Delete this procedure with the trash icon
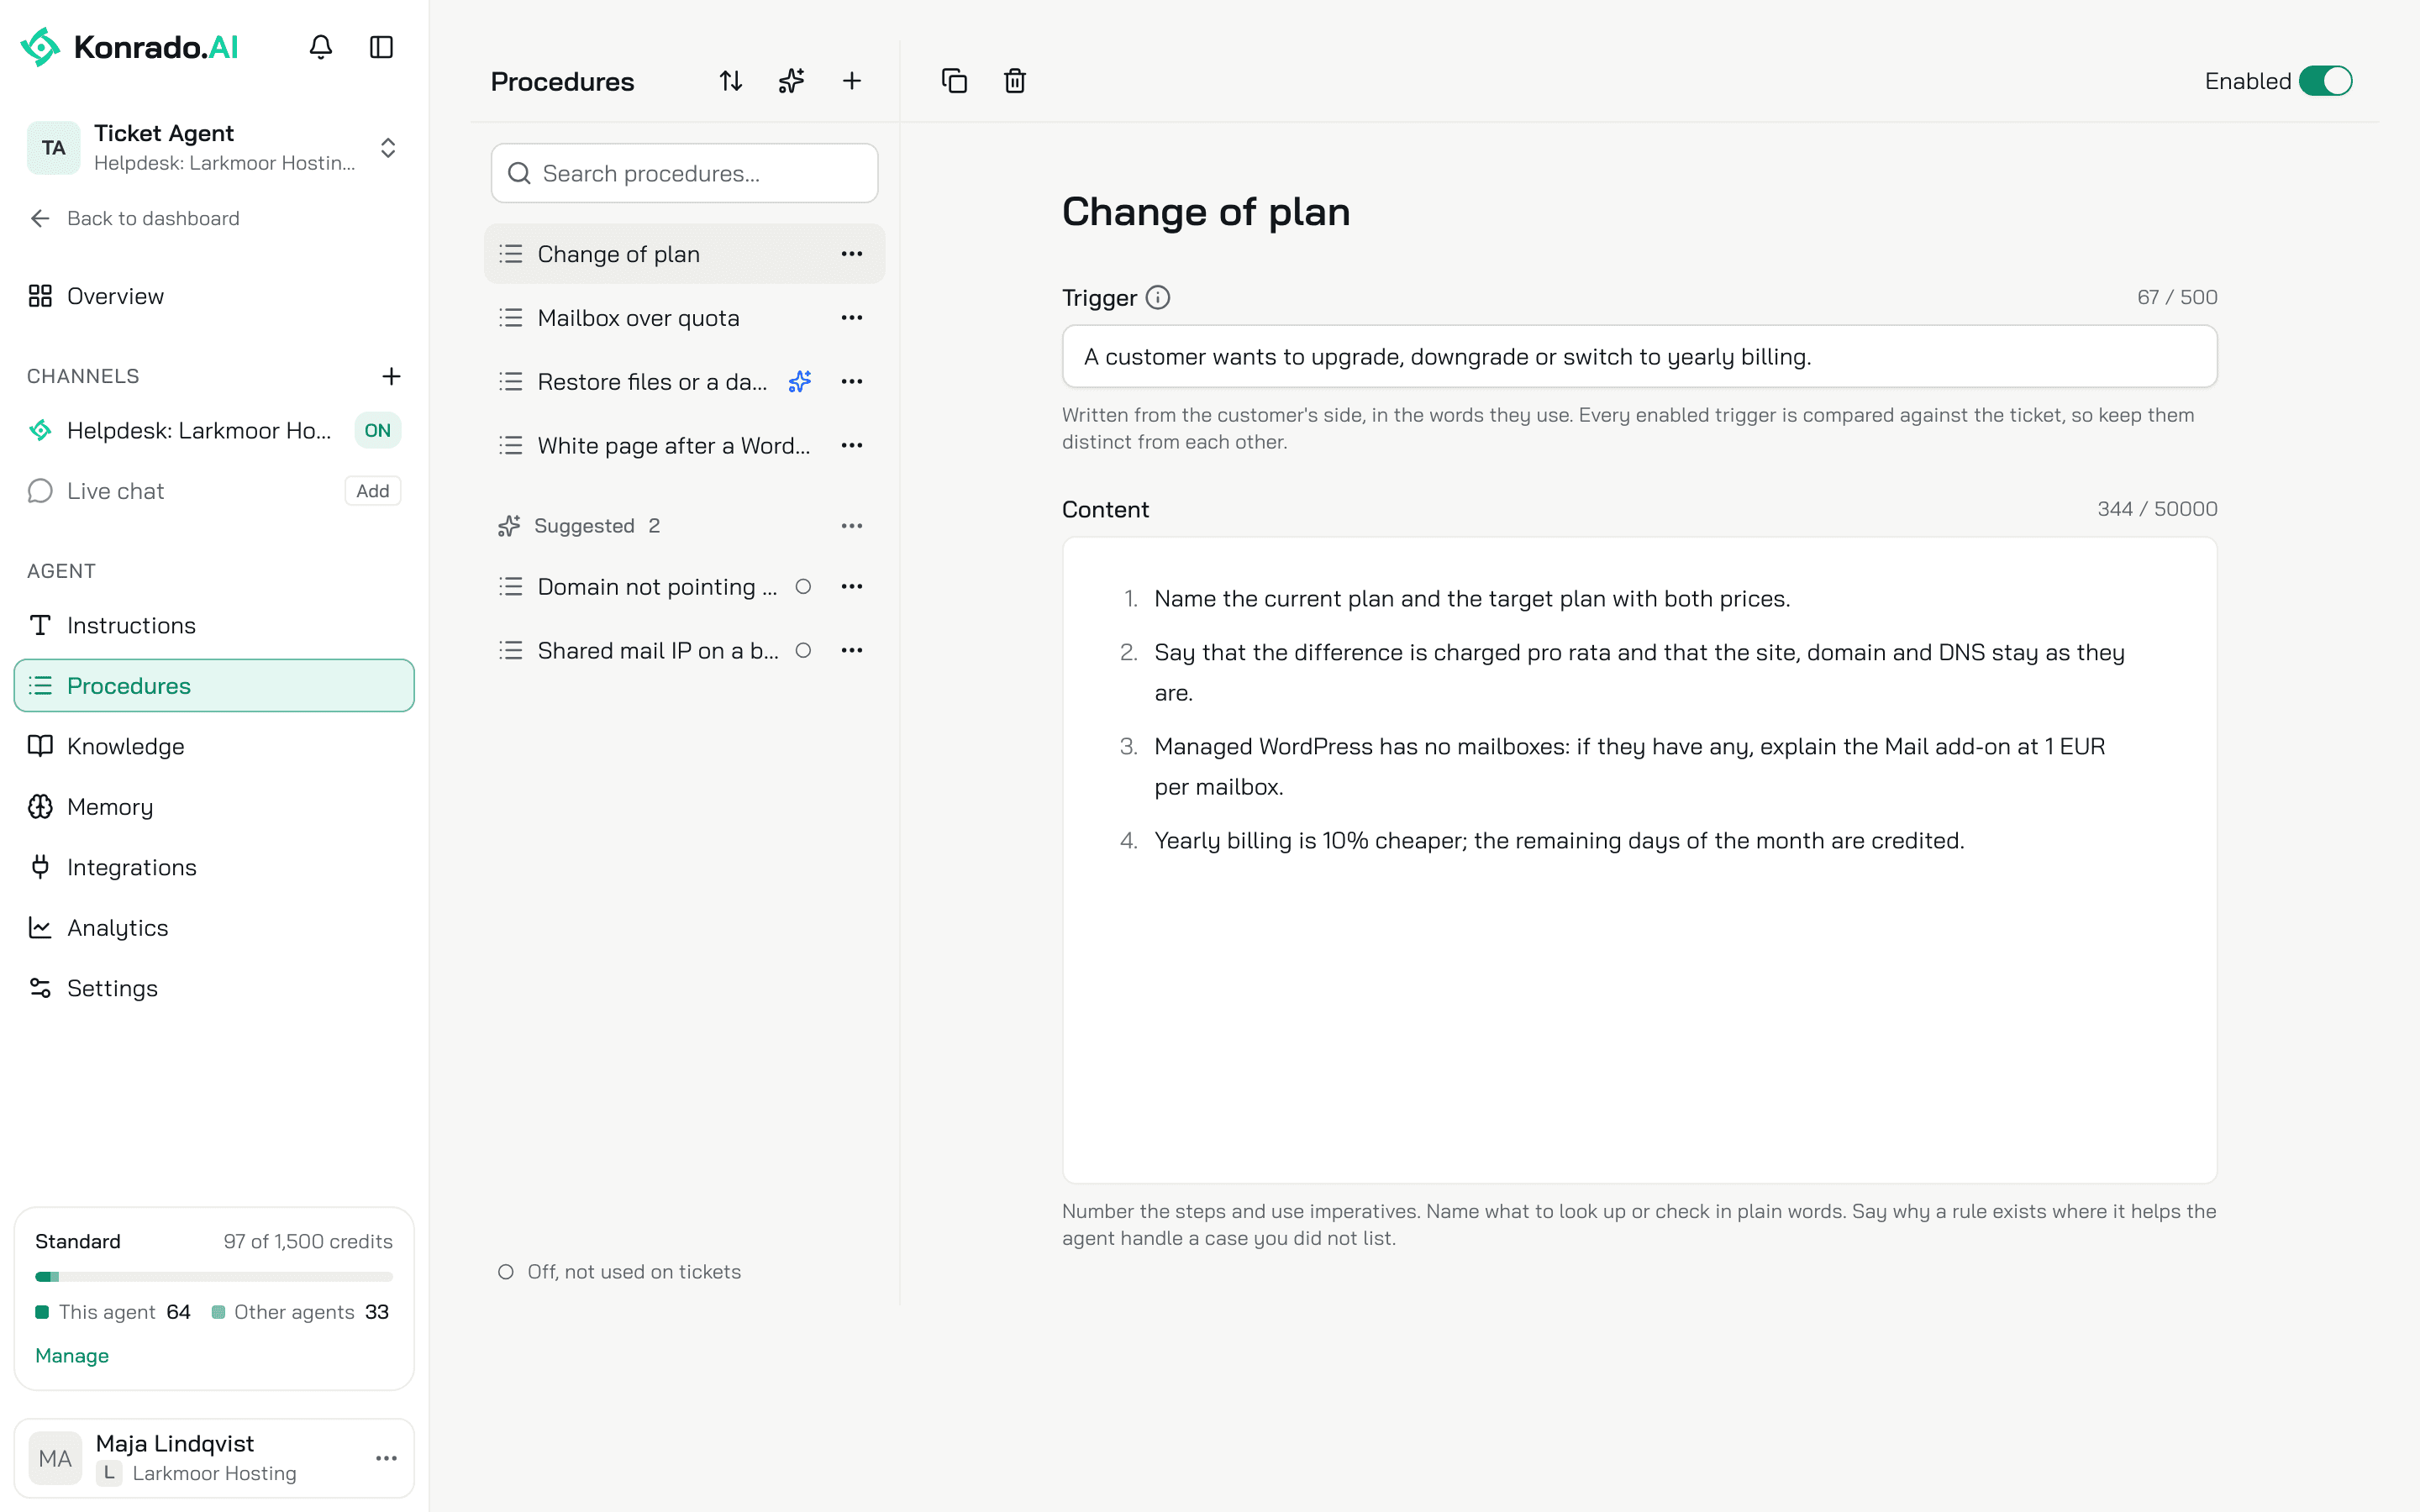The width and height of the screenshot is (2420, 1512). point(1015,81)
